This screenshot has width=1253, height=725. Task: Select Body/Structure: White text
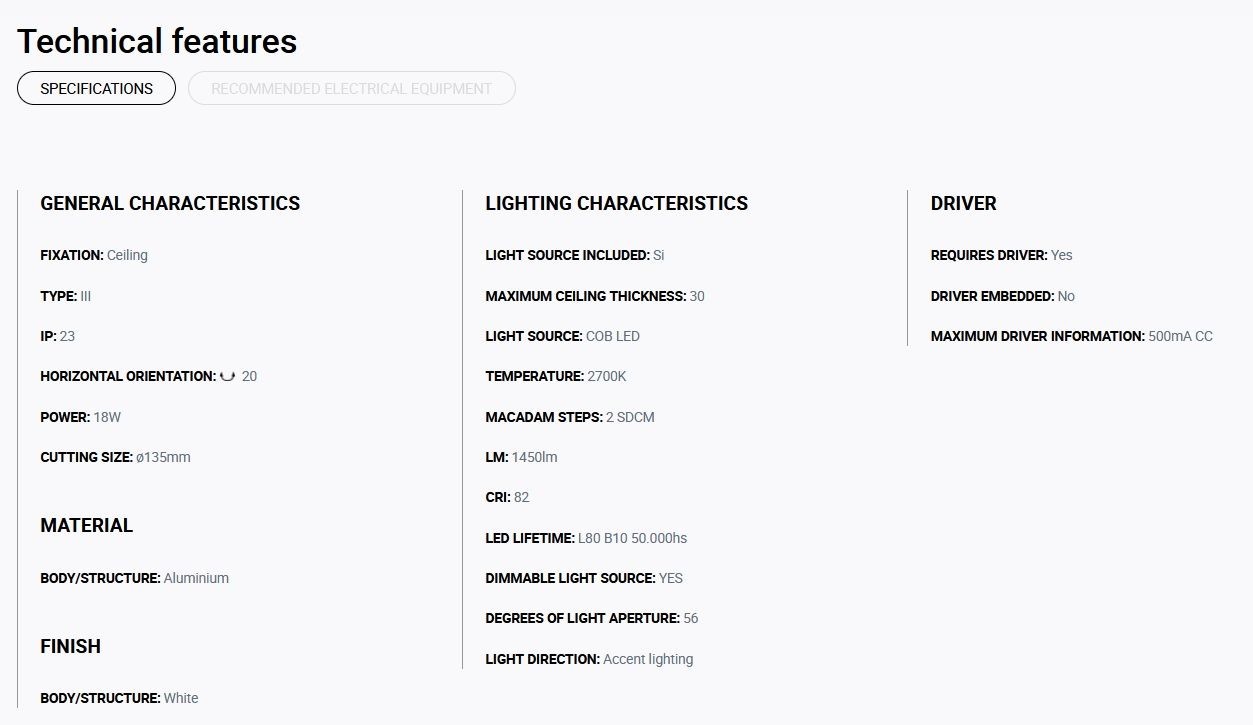(x=119, y=698)
